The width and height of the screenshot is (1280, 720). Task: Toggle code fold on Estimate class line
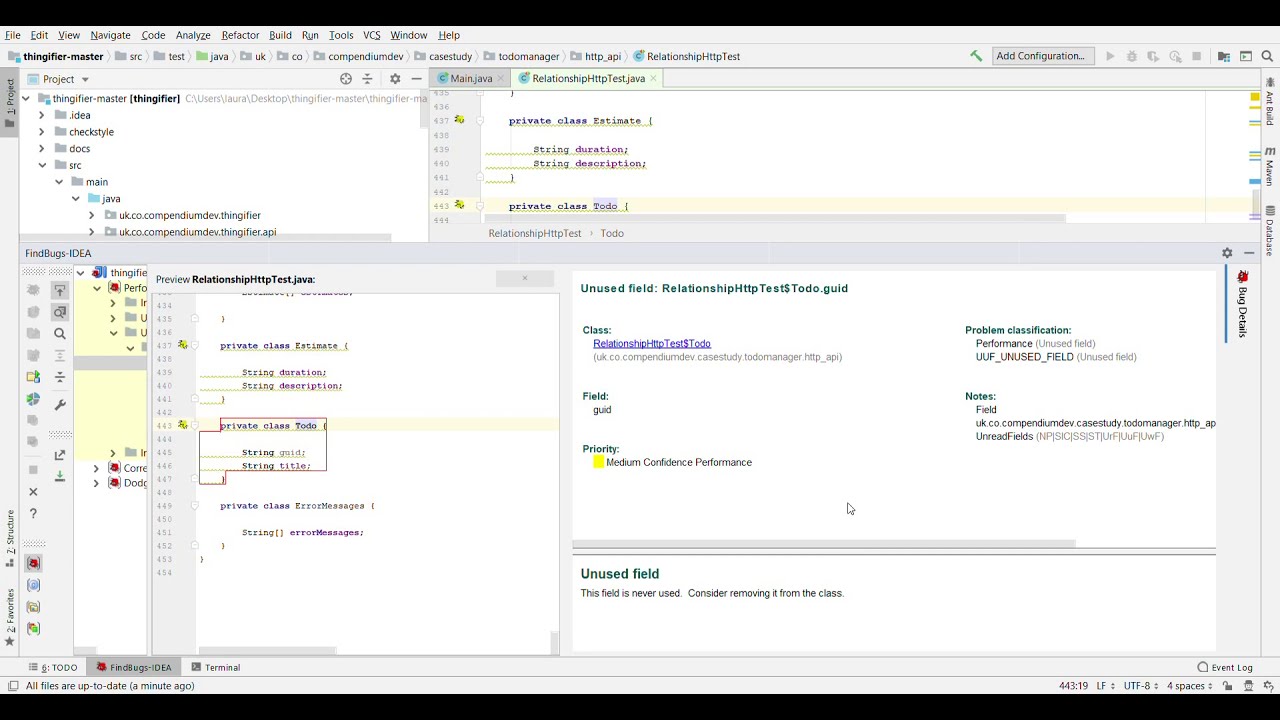pos(479,120)
